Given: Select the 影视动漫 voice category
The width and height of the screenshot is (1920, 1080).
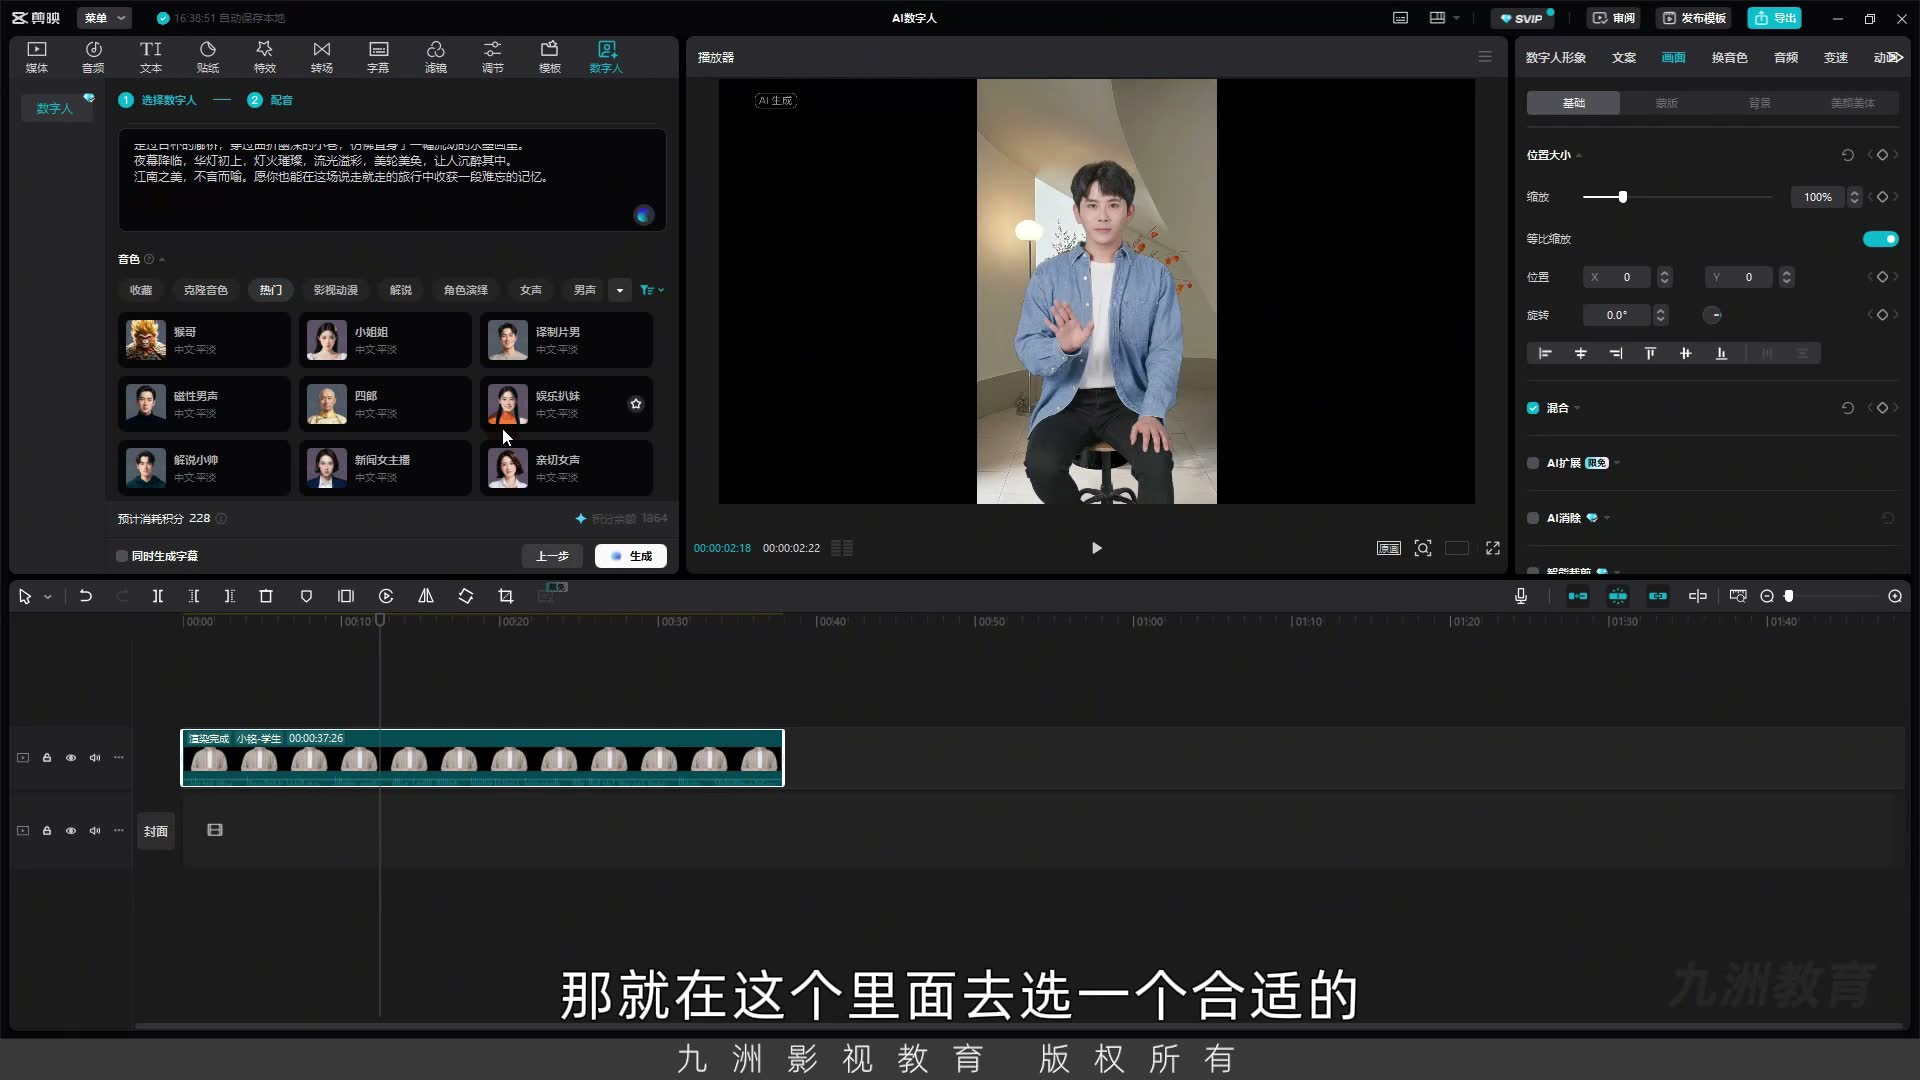Looking at the screenshot, I should click(336, 290).
